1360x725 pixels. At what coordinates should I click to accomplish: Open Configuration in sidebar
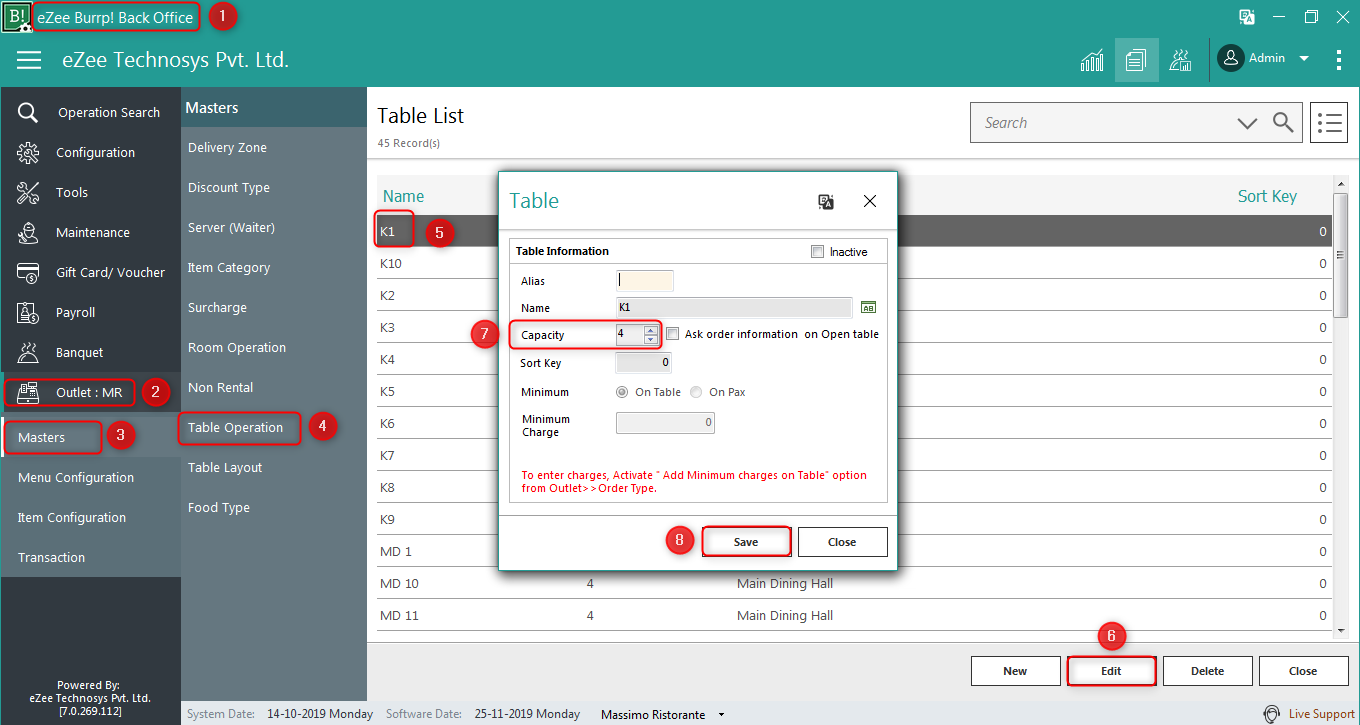[x=91, y=152]
